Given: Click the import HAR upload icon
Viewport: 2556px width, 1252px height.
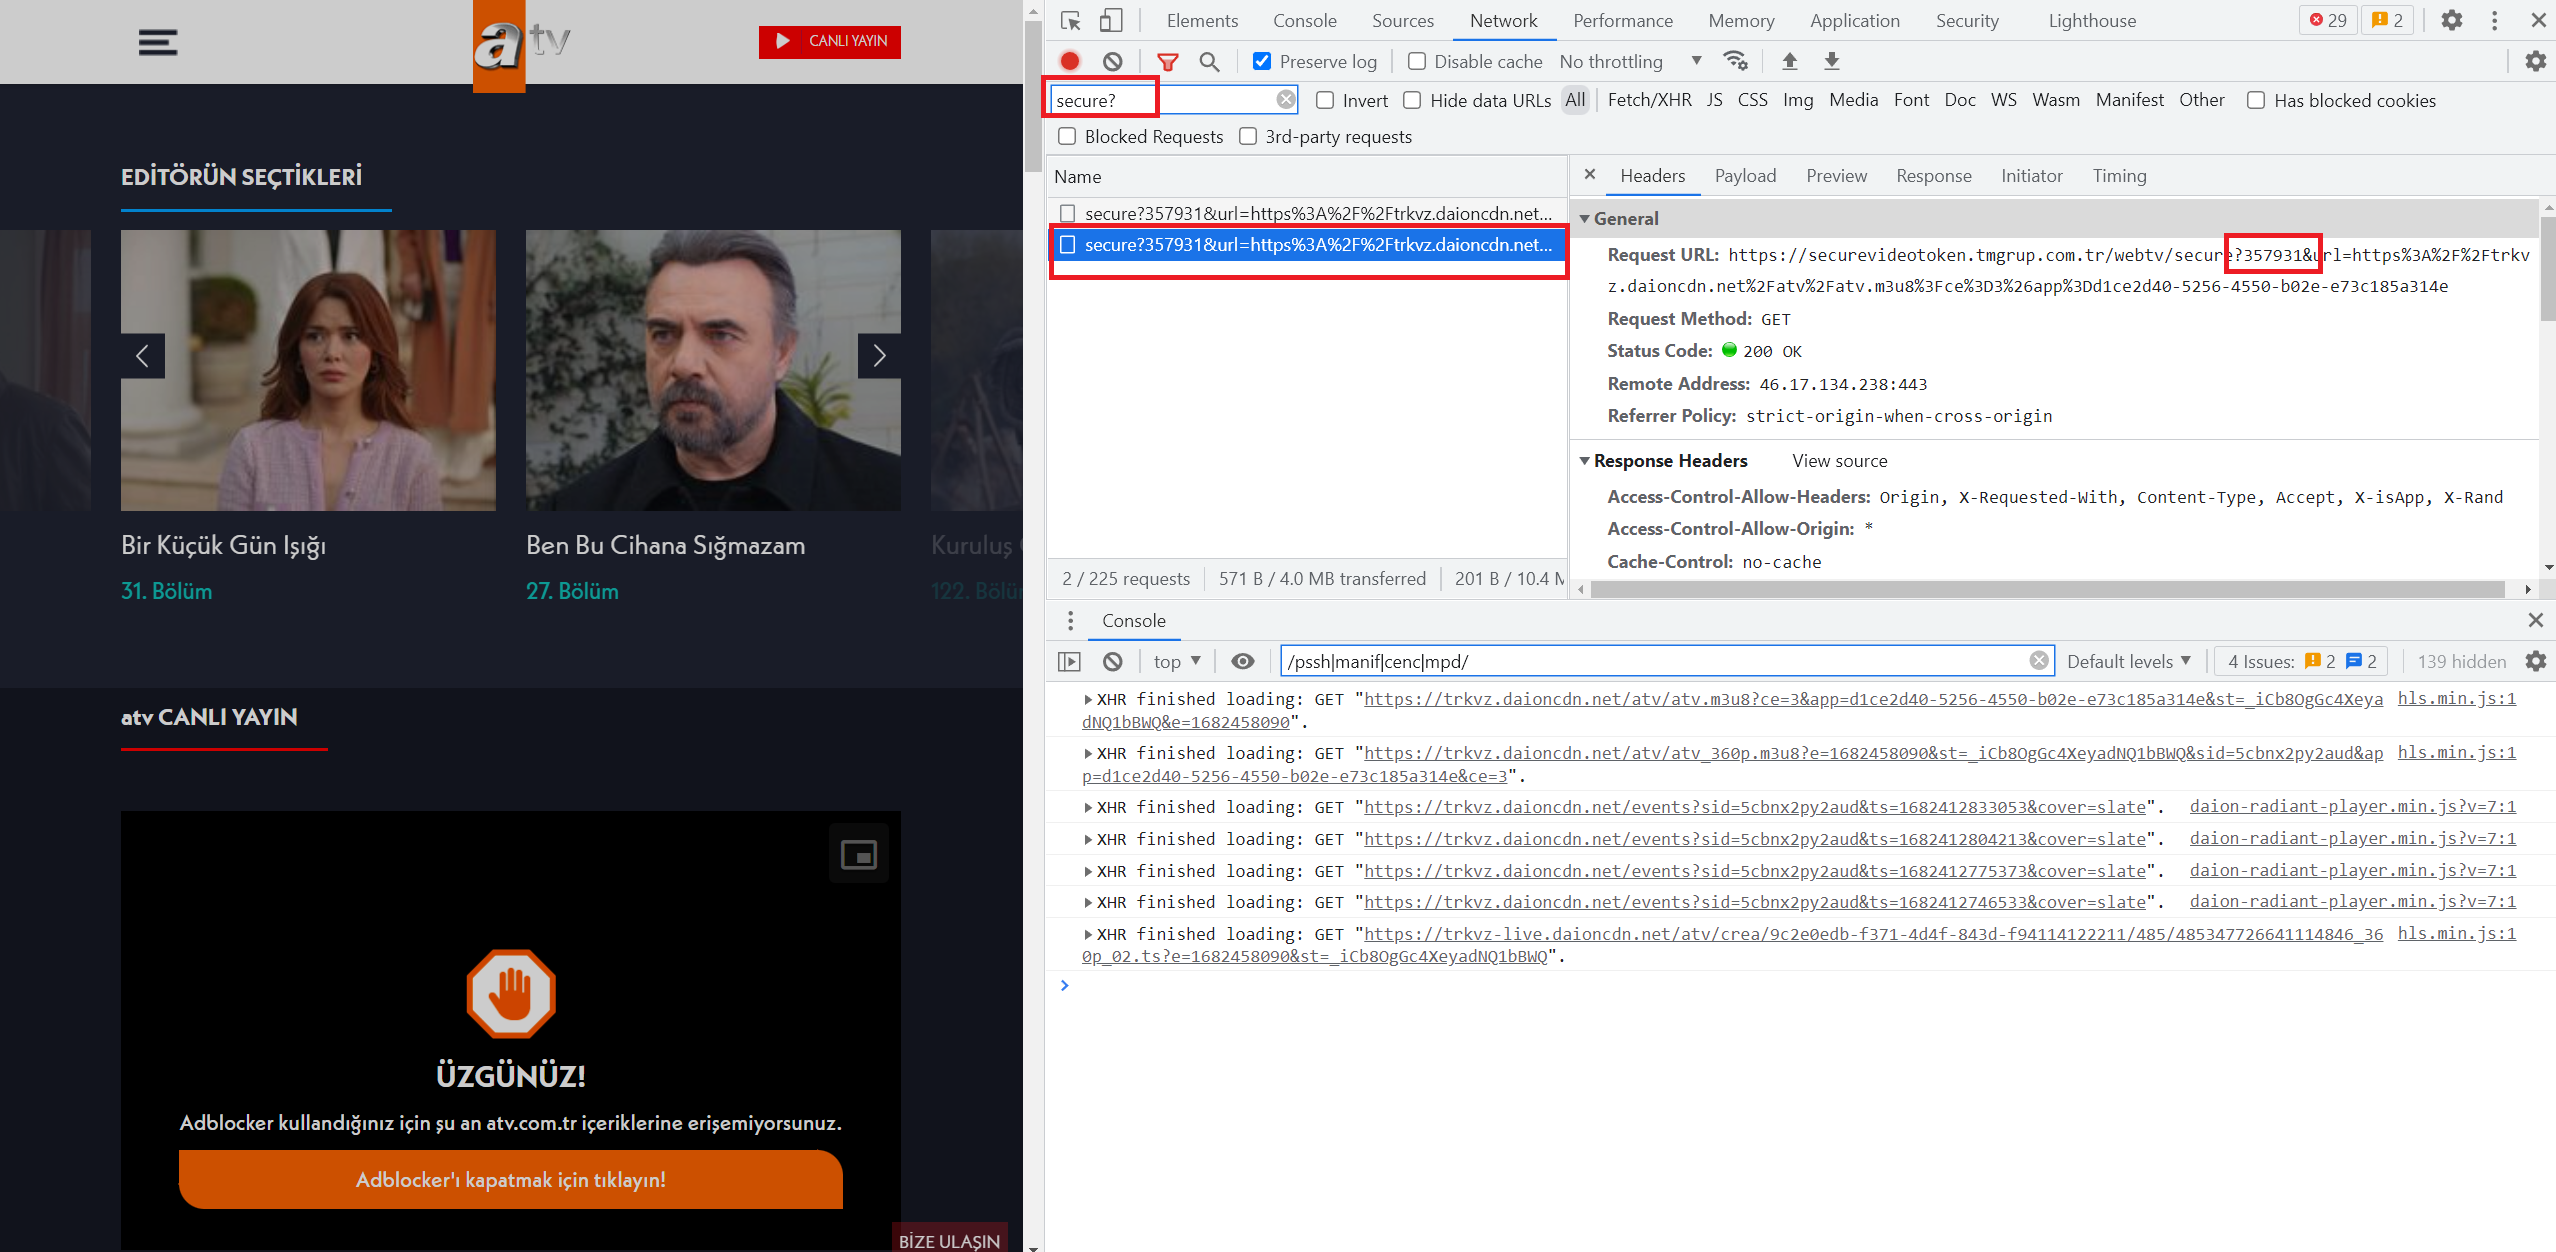Looking at the screenshot, I should tap(1789, 61).
